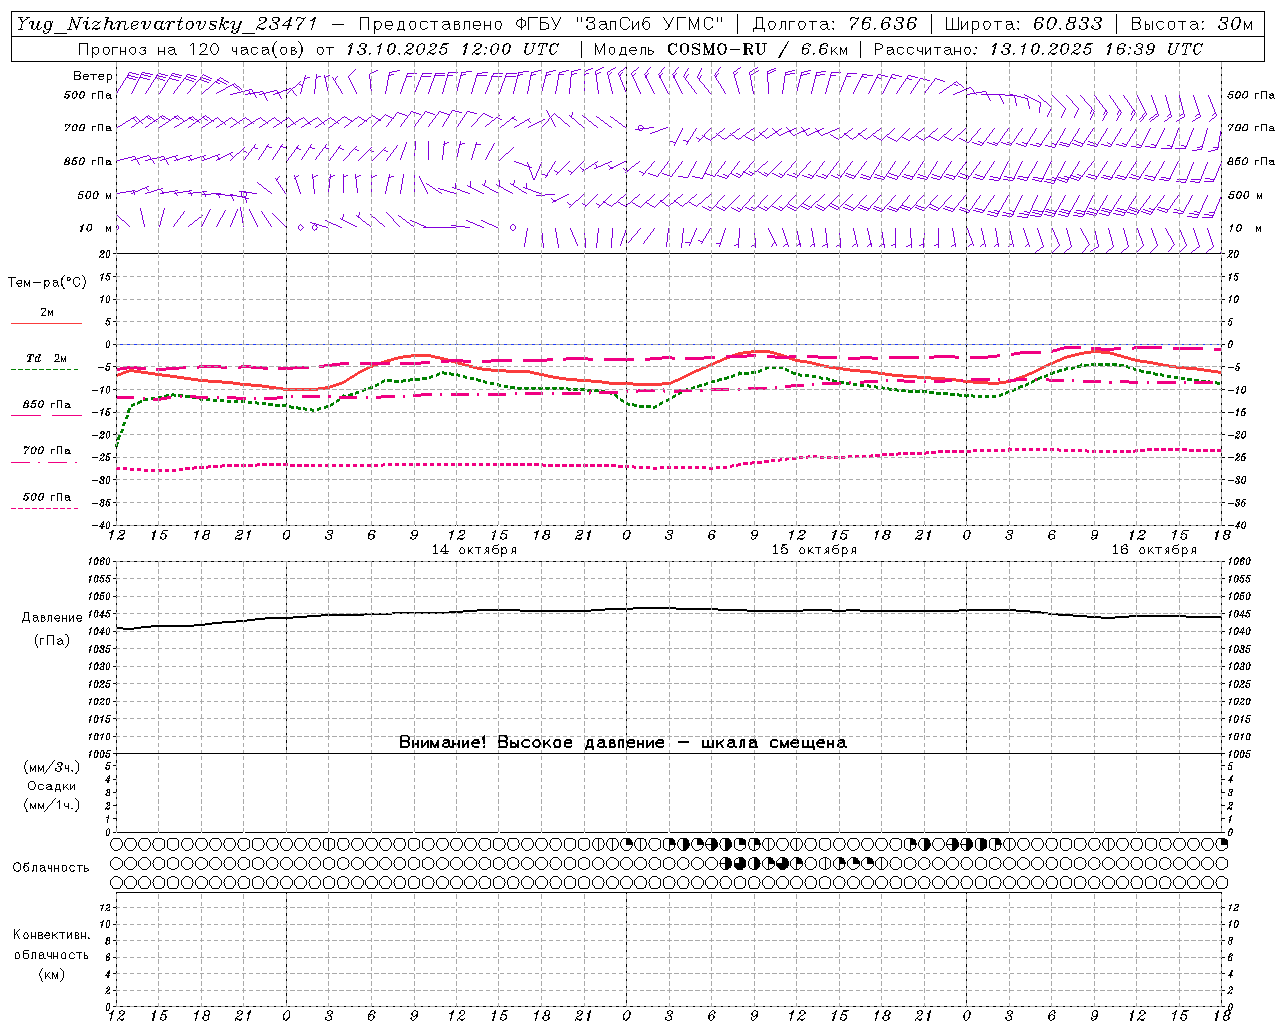Click the Модель COSMO-RU / 6.6км label

[x=721, y=49]
